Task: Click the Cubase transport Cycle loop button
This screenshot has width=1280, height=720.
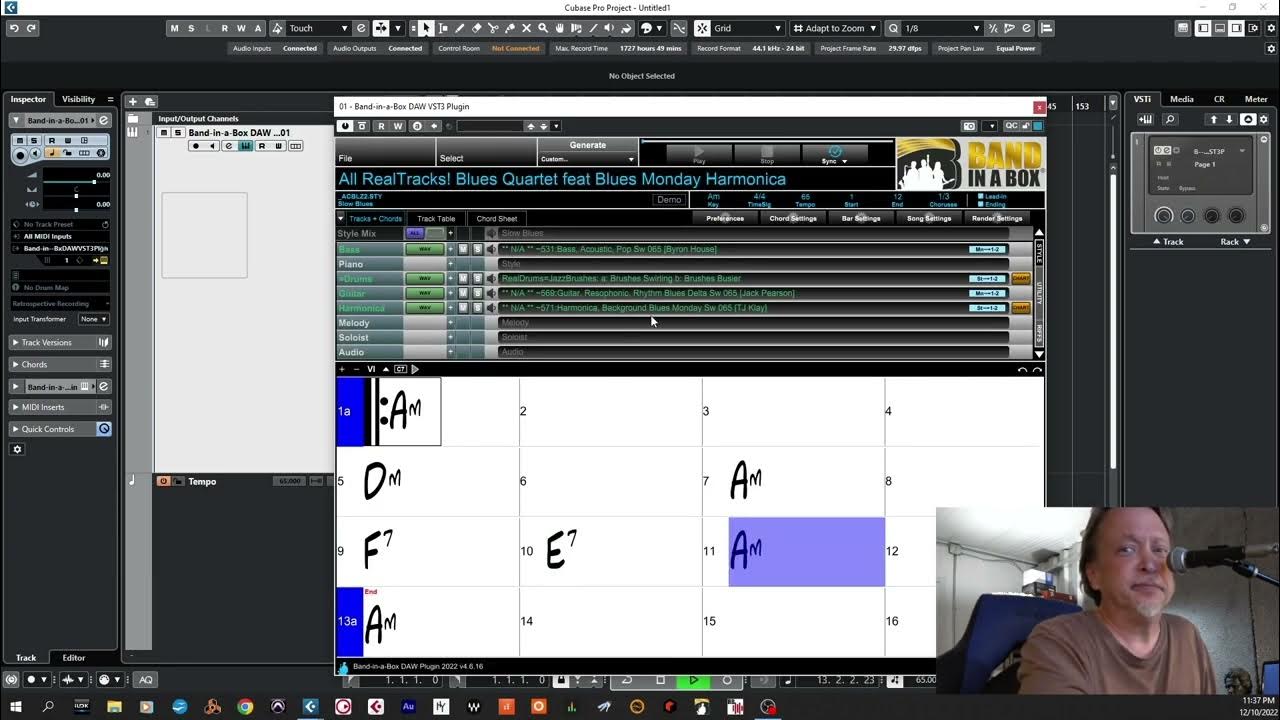Action: [627, 680]
